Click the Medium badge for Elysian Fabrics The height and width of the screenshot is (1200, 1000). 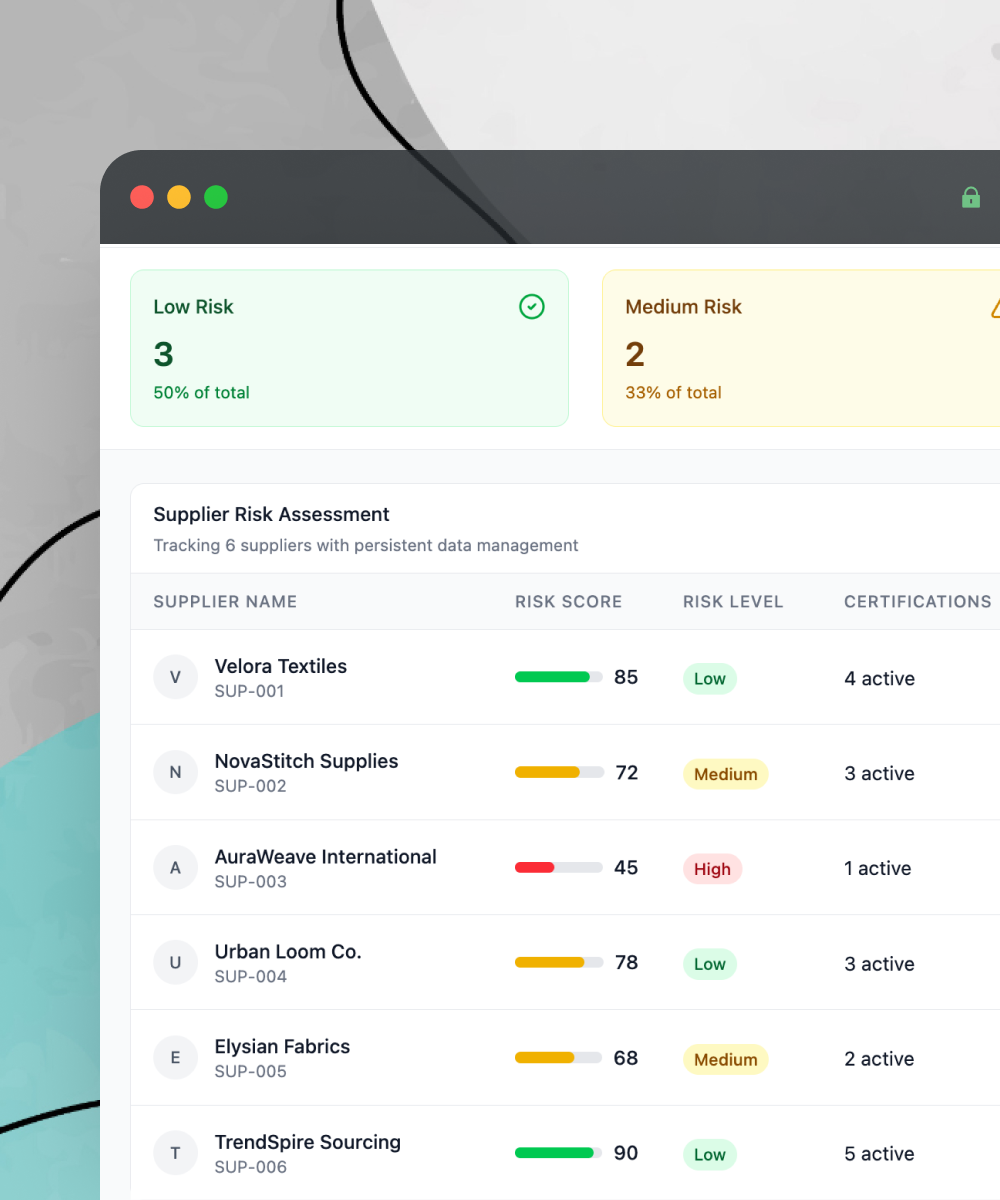[725, 1059]
